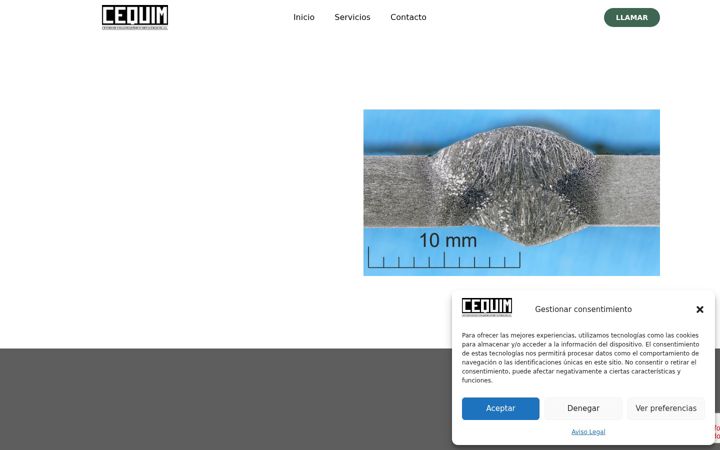This screenshot has height=450, width=720.
Task: Deny cookies with the Denegar button
Action: pyautogui.click(x=583, y=408)
